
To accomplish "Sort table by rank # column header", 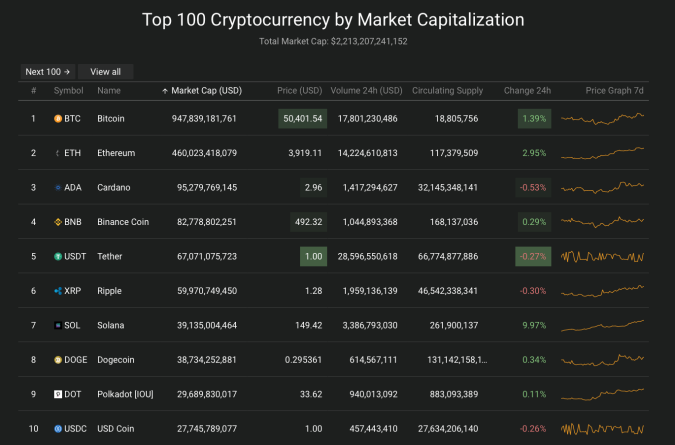I will click(34, 91).
